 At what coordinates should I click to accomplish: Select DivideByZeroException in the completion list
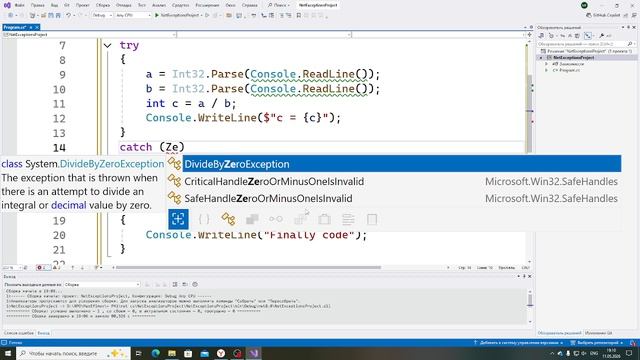pyautogui.click(x=402, y=164)
